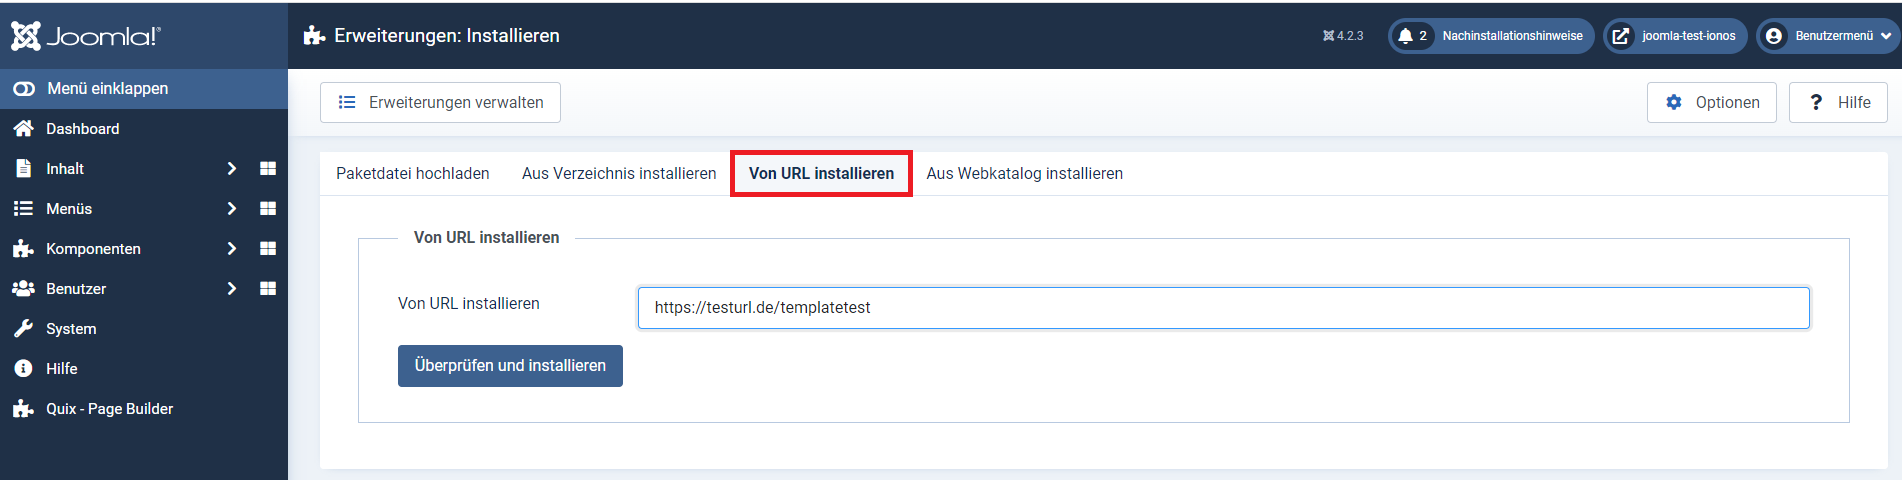Open the Benutzermenü dropdown
The width and height of the screenshot is (1902, 480).
click(x=1828, y=36)
